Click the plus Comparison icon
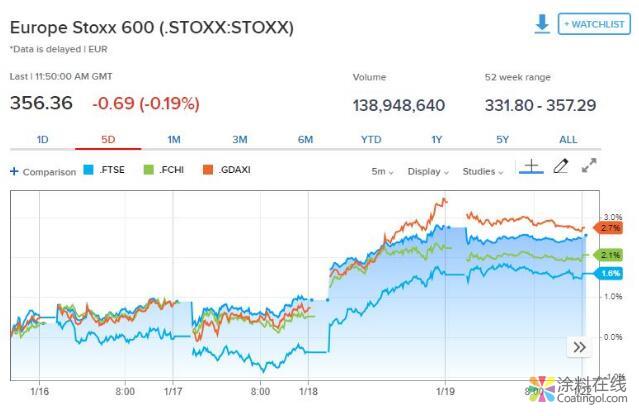Screen dimensions: 639x416 click(x=14, y=171)
